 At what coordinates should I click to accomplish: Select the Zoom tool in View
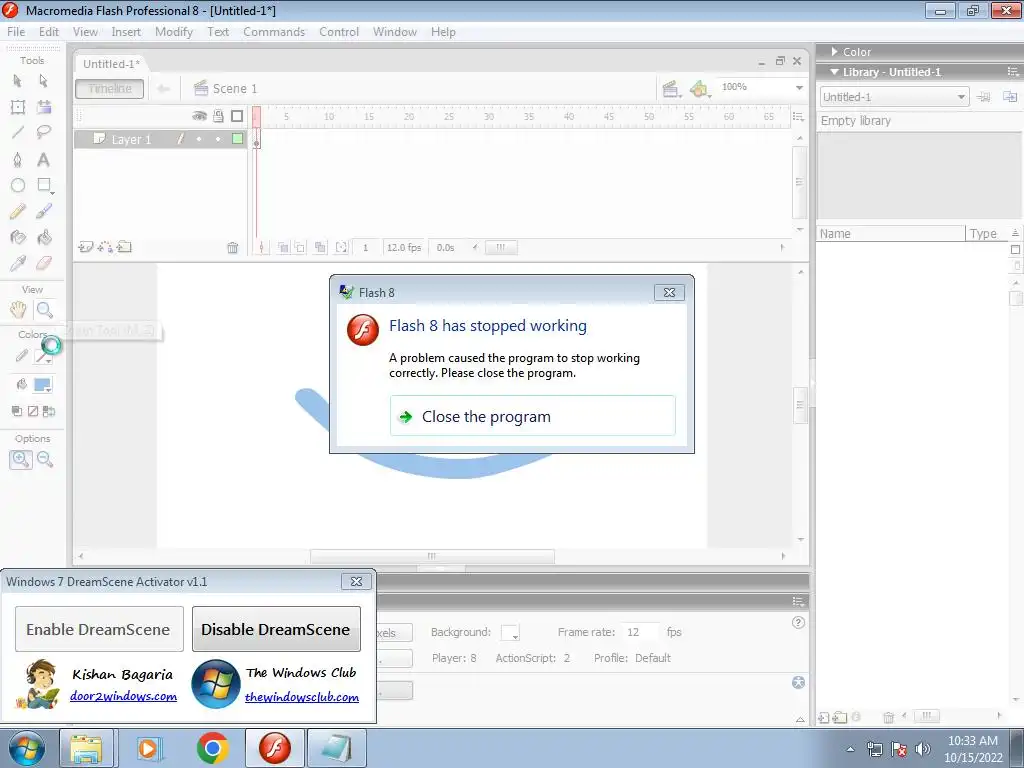(x=44, y=310)
